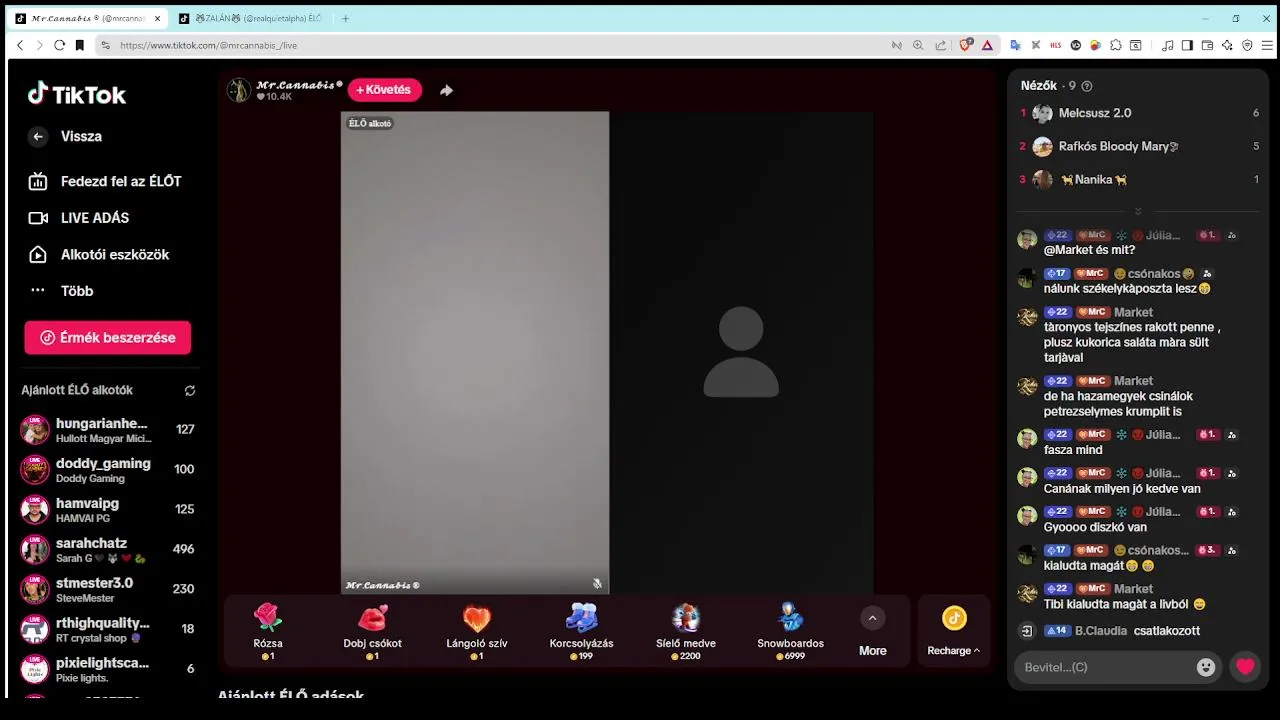Open the Recharge coins dropdown
The width and height of the screenshot is (1280, 720).
click(x=954, y=631)
